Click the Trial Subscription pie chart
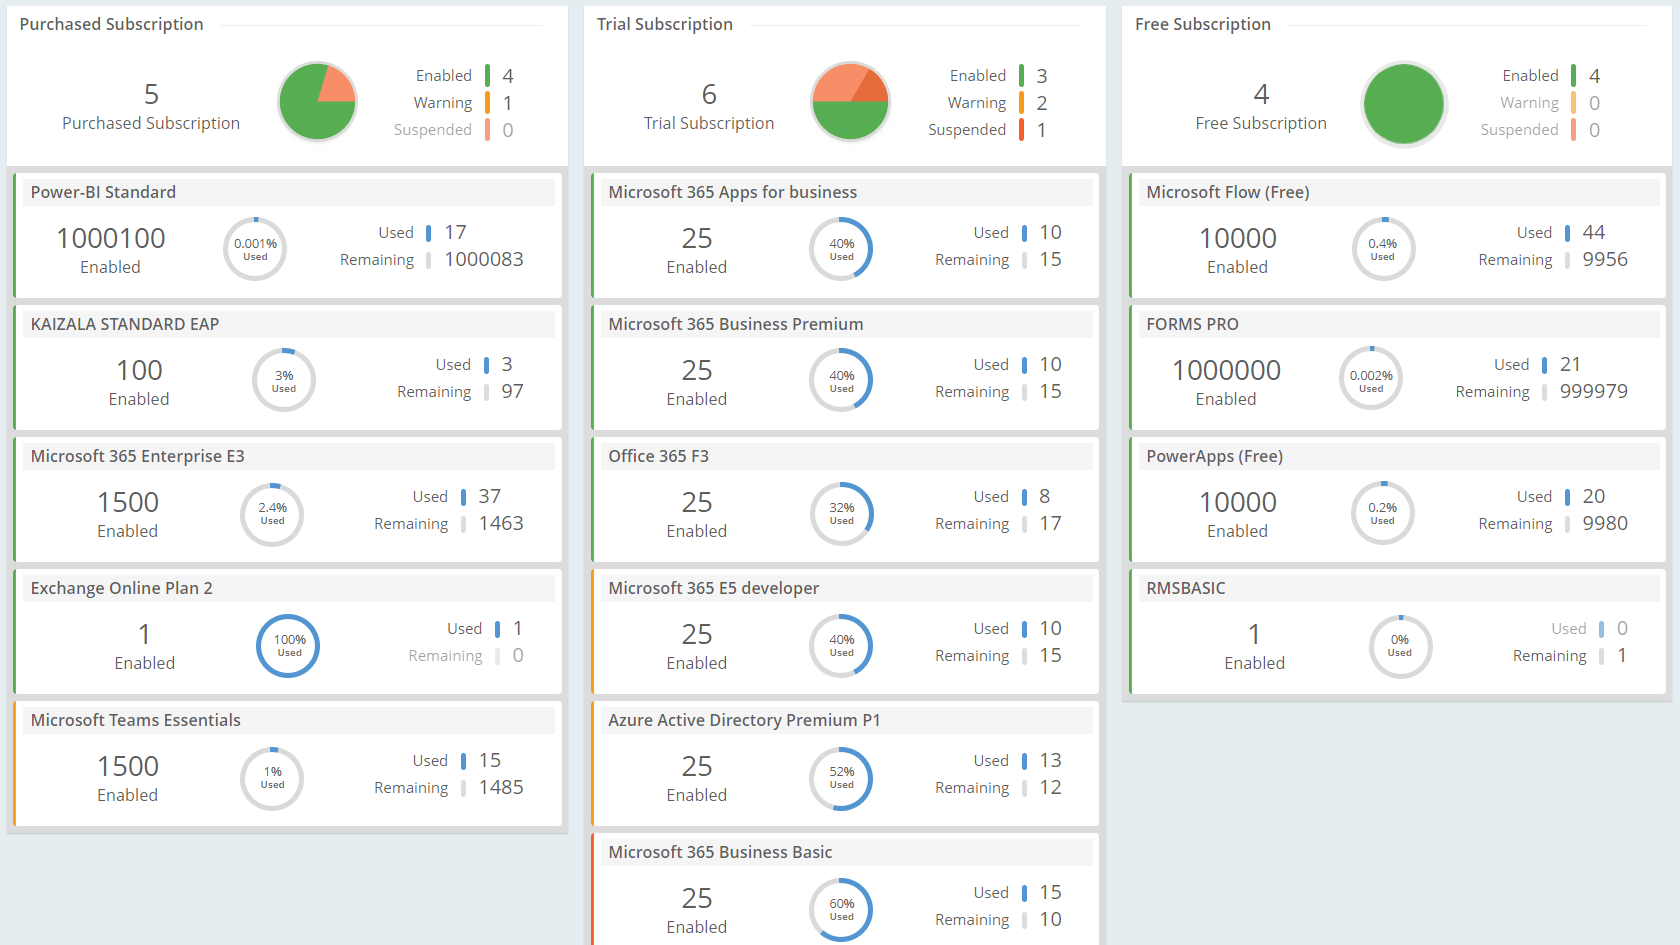 click(850, 101)
